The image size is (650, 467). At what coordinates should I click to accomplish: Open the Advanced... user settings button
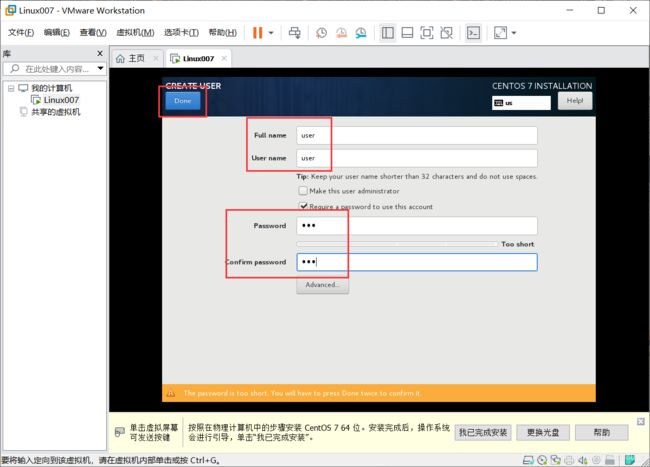(x=323, y=285)
